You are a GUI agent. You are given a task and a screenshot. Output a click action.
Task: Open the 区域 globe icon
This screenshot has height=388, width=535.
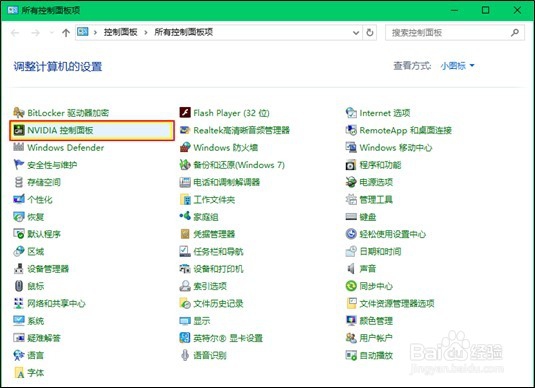tap(18, 252)
